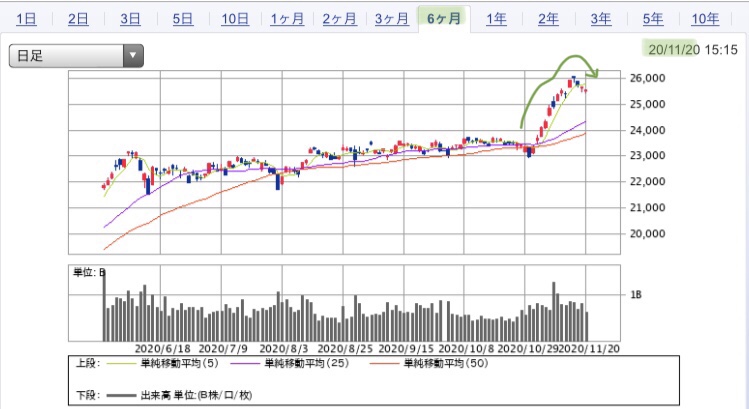The image size is (749, 409).
Task: Click the 2020/6/18 date label
Action: [x=162, y=349]
